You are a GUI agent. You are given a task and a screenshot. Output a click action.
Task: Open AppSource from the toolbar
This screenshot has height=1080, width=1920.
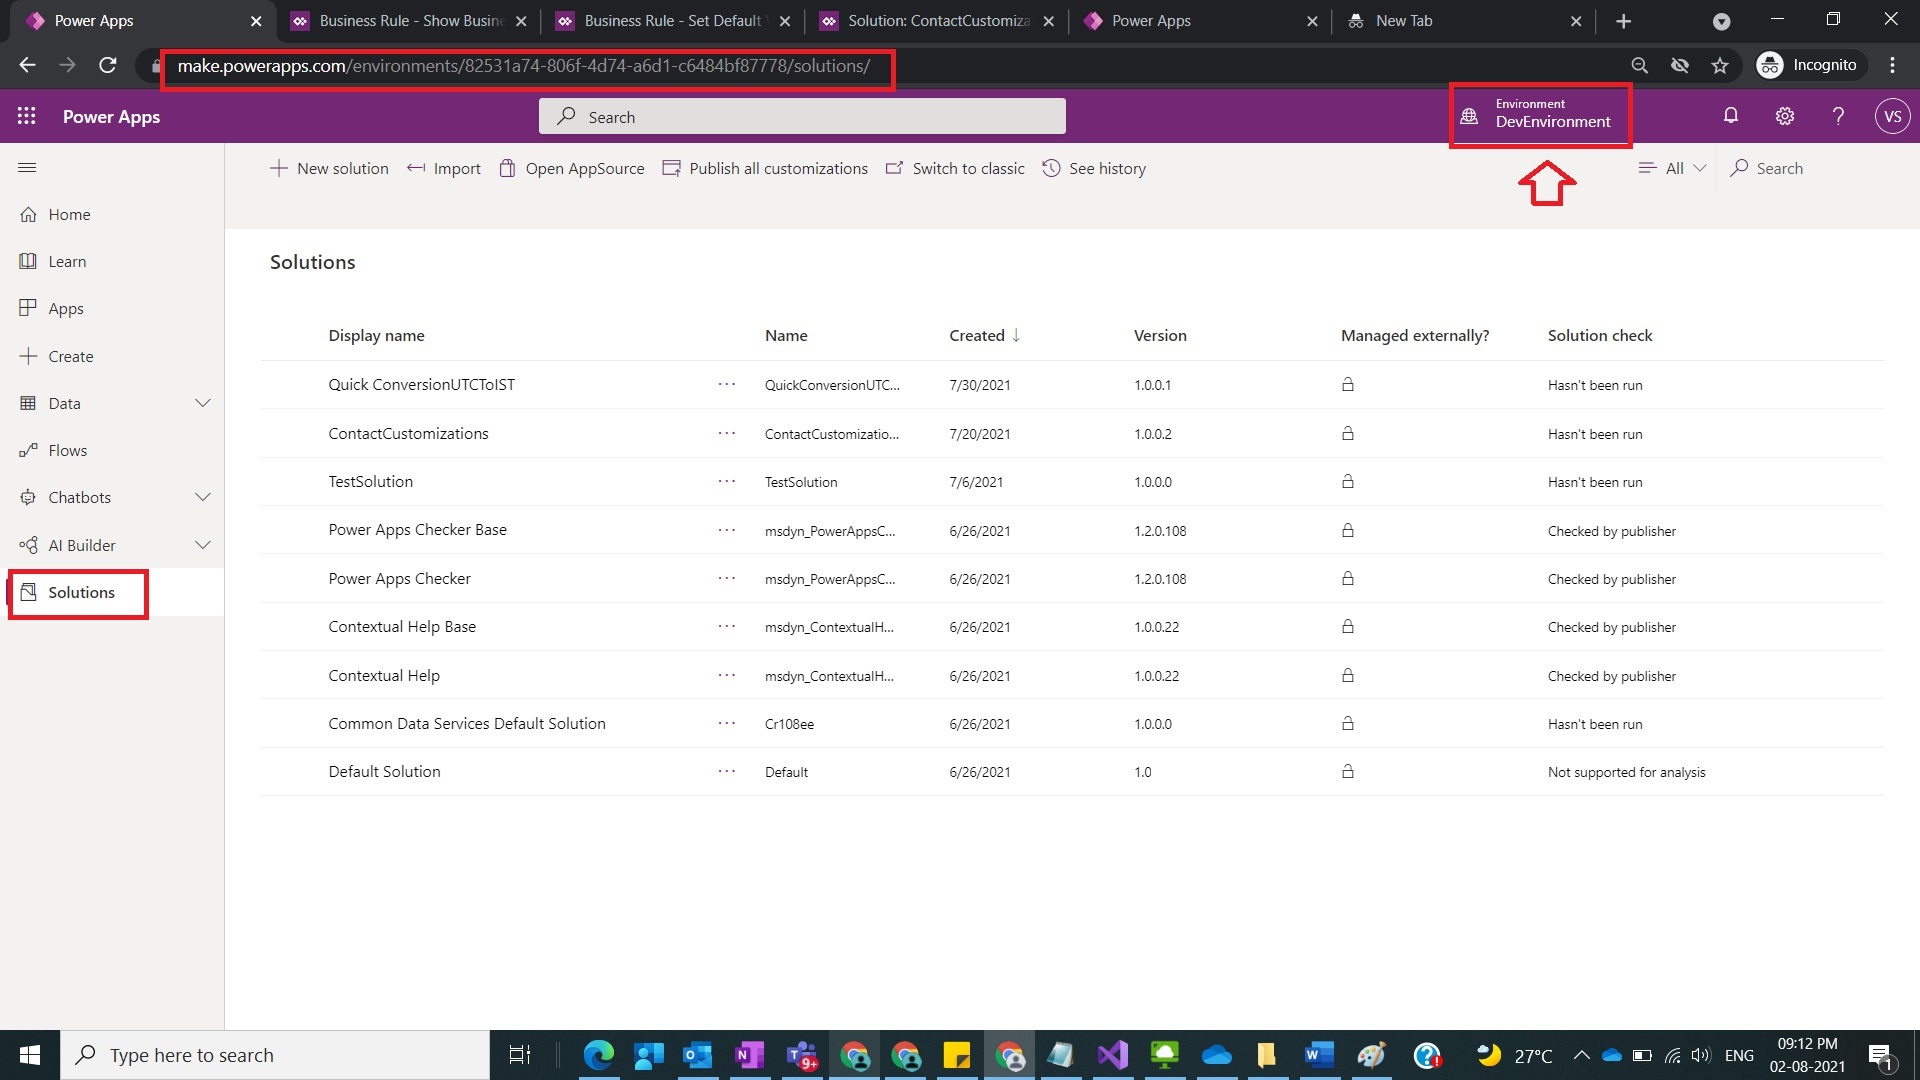[571, 168]
